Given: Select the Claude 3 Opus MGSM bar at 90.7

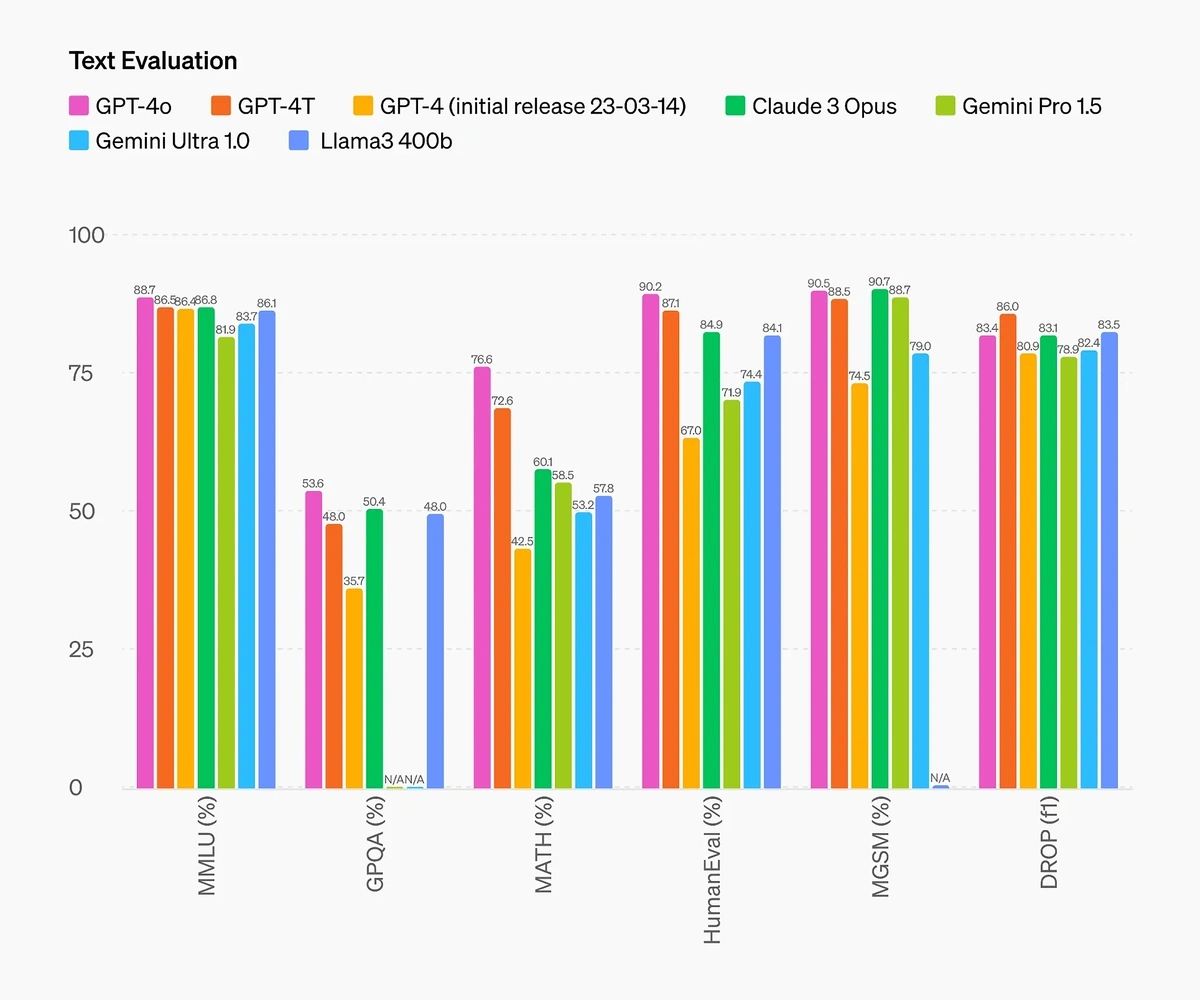Looking at the screenshot, I should [x=880, y=538].
